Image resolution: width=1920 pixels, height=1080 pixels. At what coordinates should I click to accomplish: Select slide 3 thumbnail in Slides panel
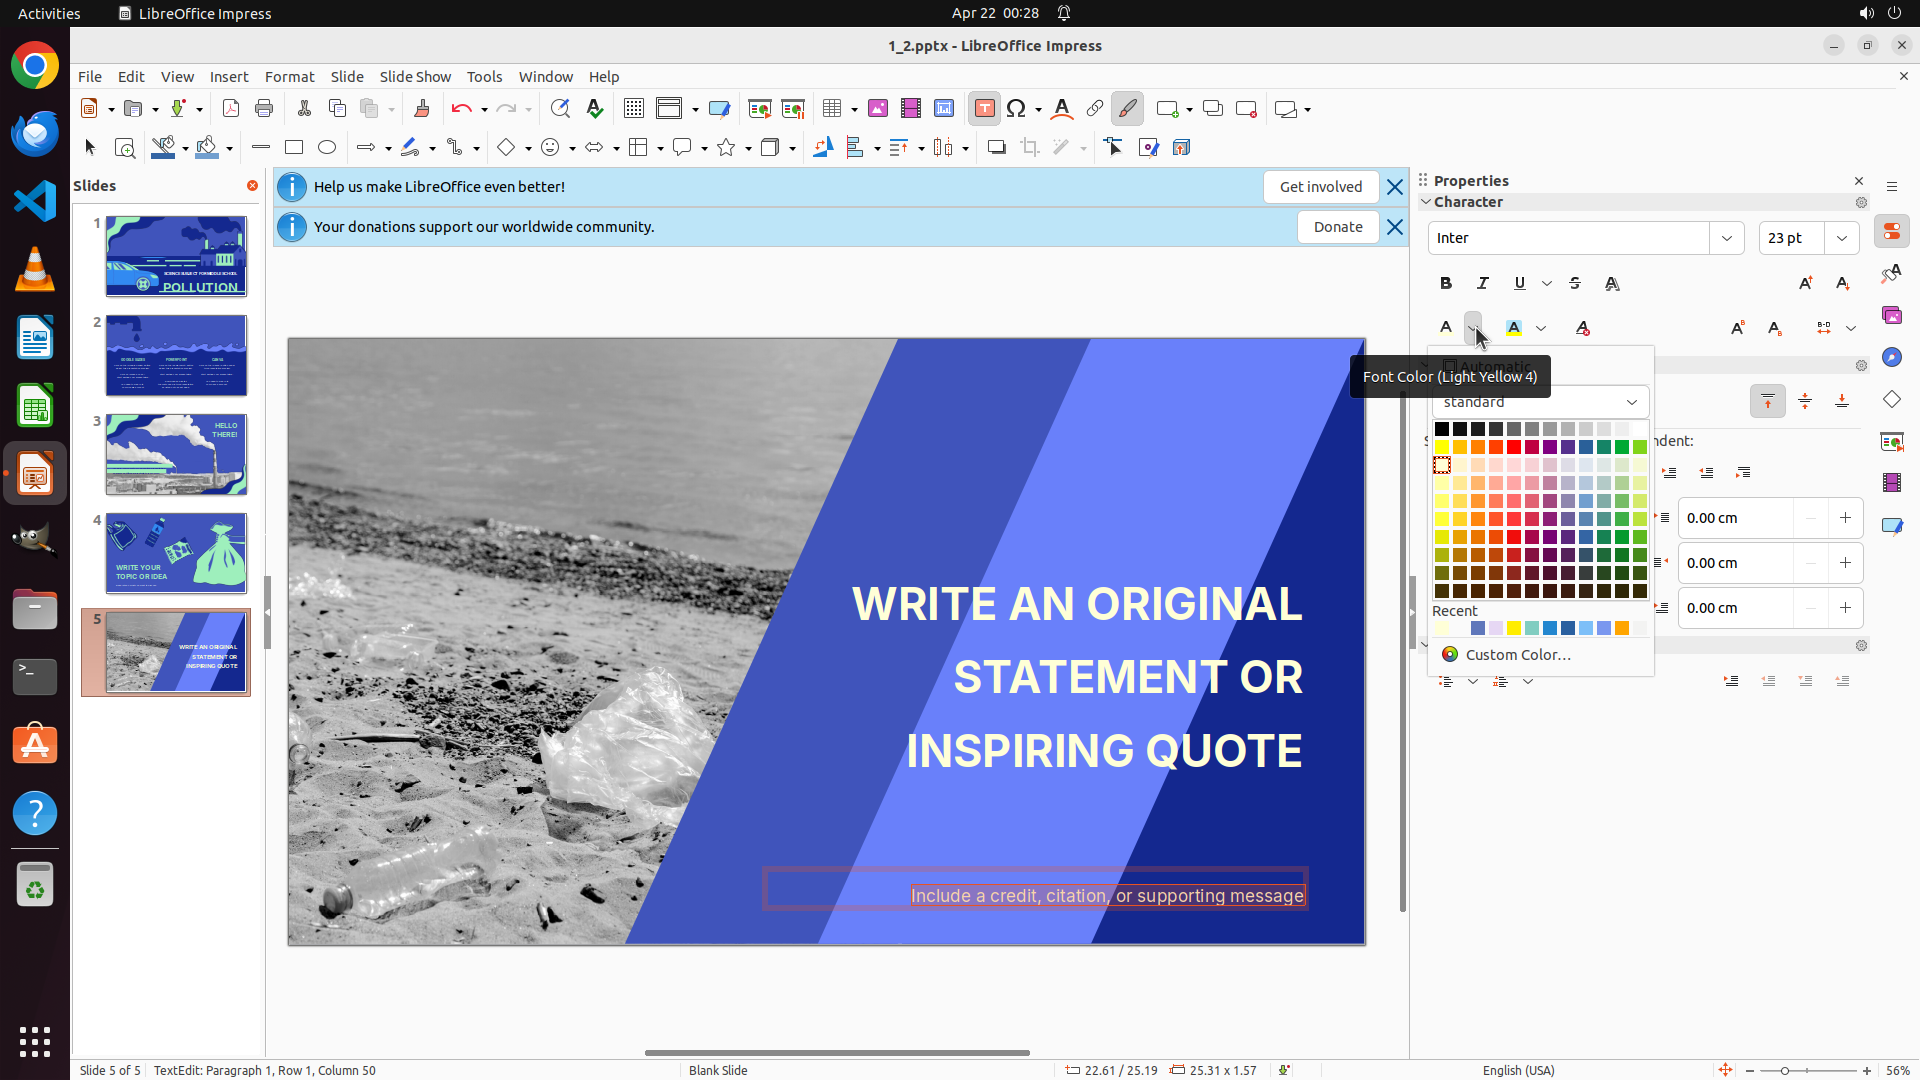click(x=176, y=455)
